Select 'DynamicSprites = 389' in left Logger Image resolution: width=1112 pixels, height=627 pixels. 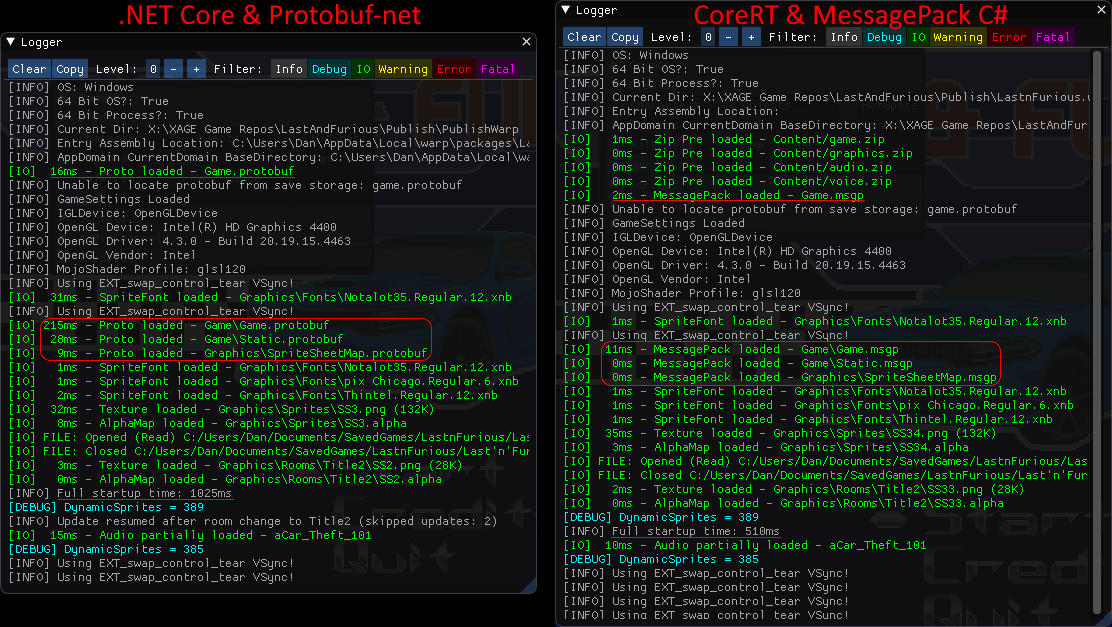point(106,507)
